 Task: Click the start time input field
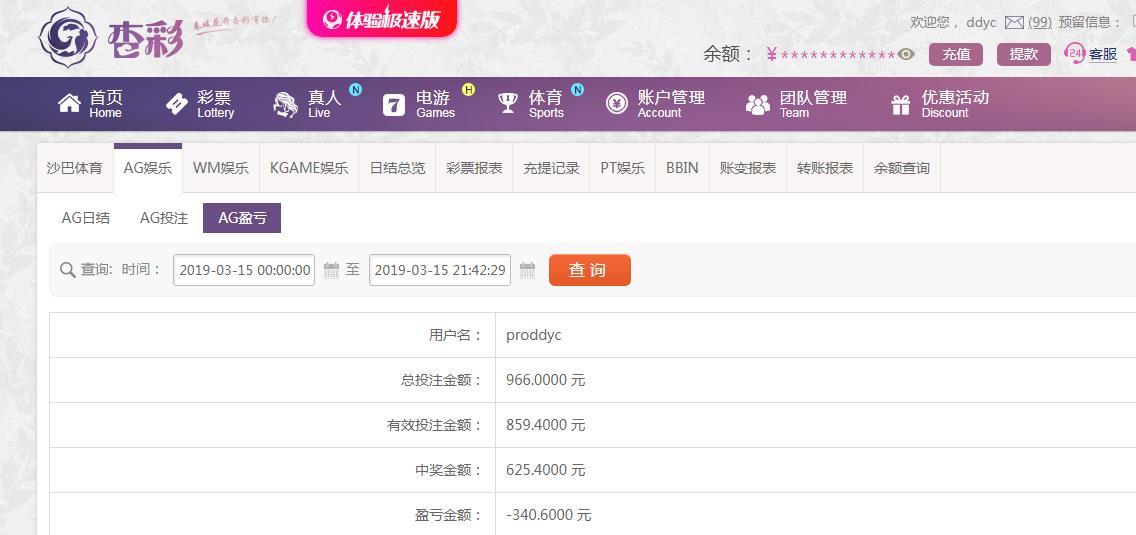(x=244, y=270)
